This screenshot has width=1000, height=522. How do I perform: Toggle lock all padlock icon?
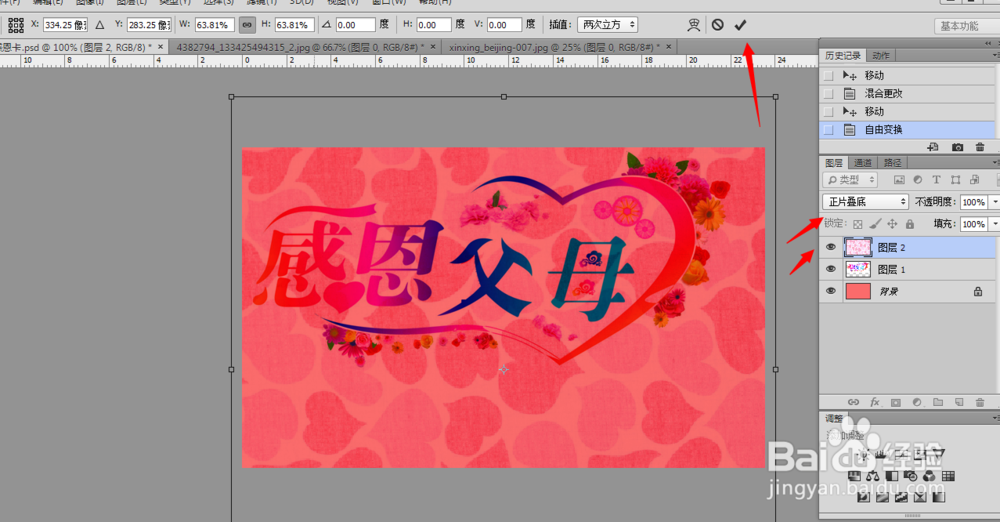(910, 224)
